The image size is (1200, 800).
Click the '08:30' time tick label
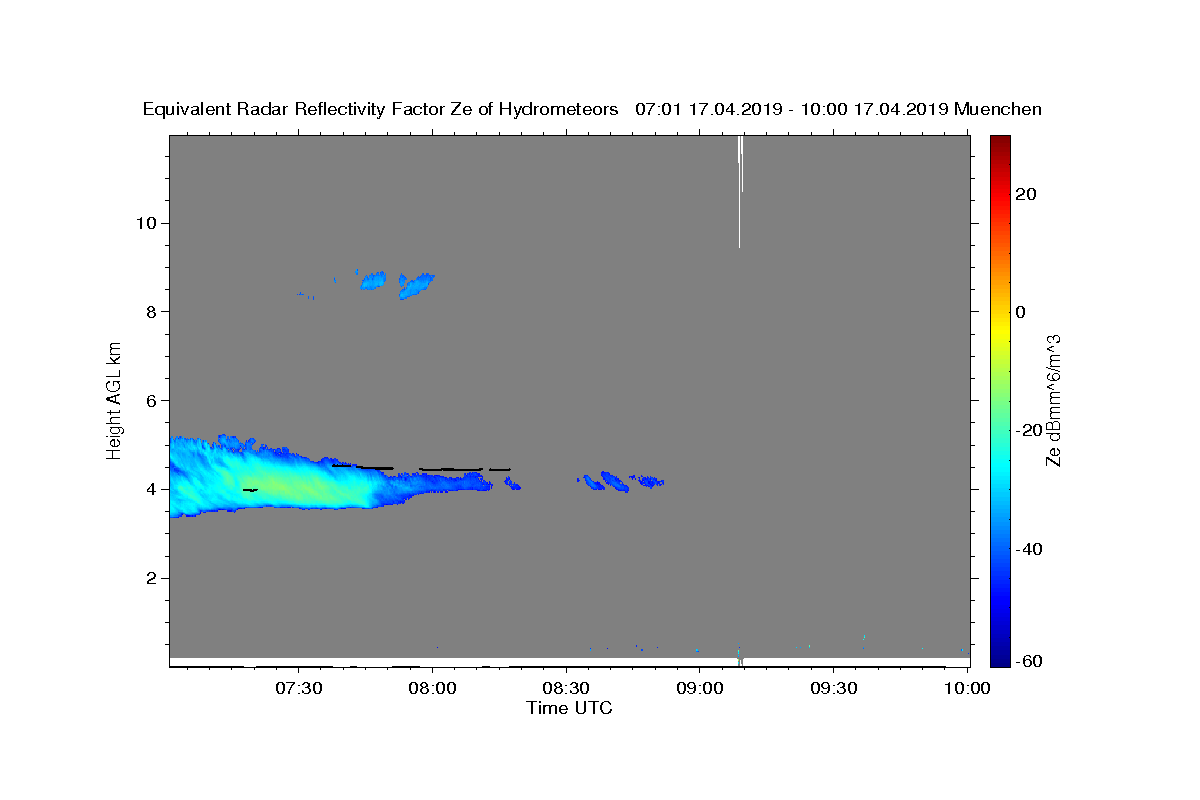pyautogui.click(x=567, y=688)
